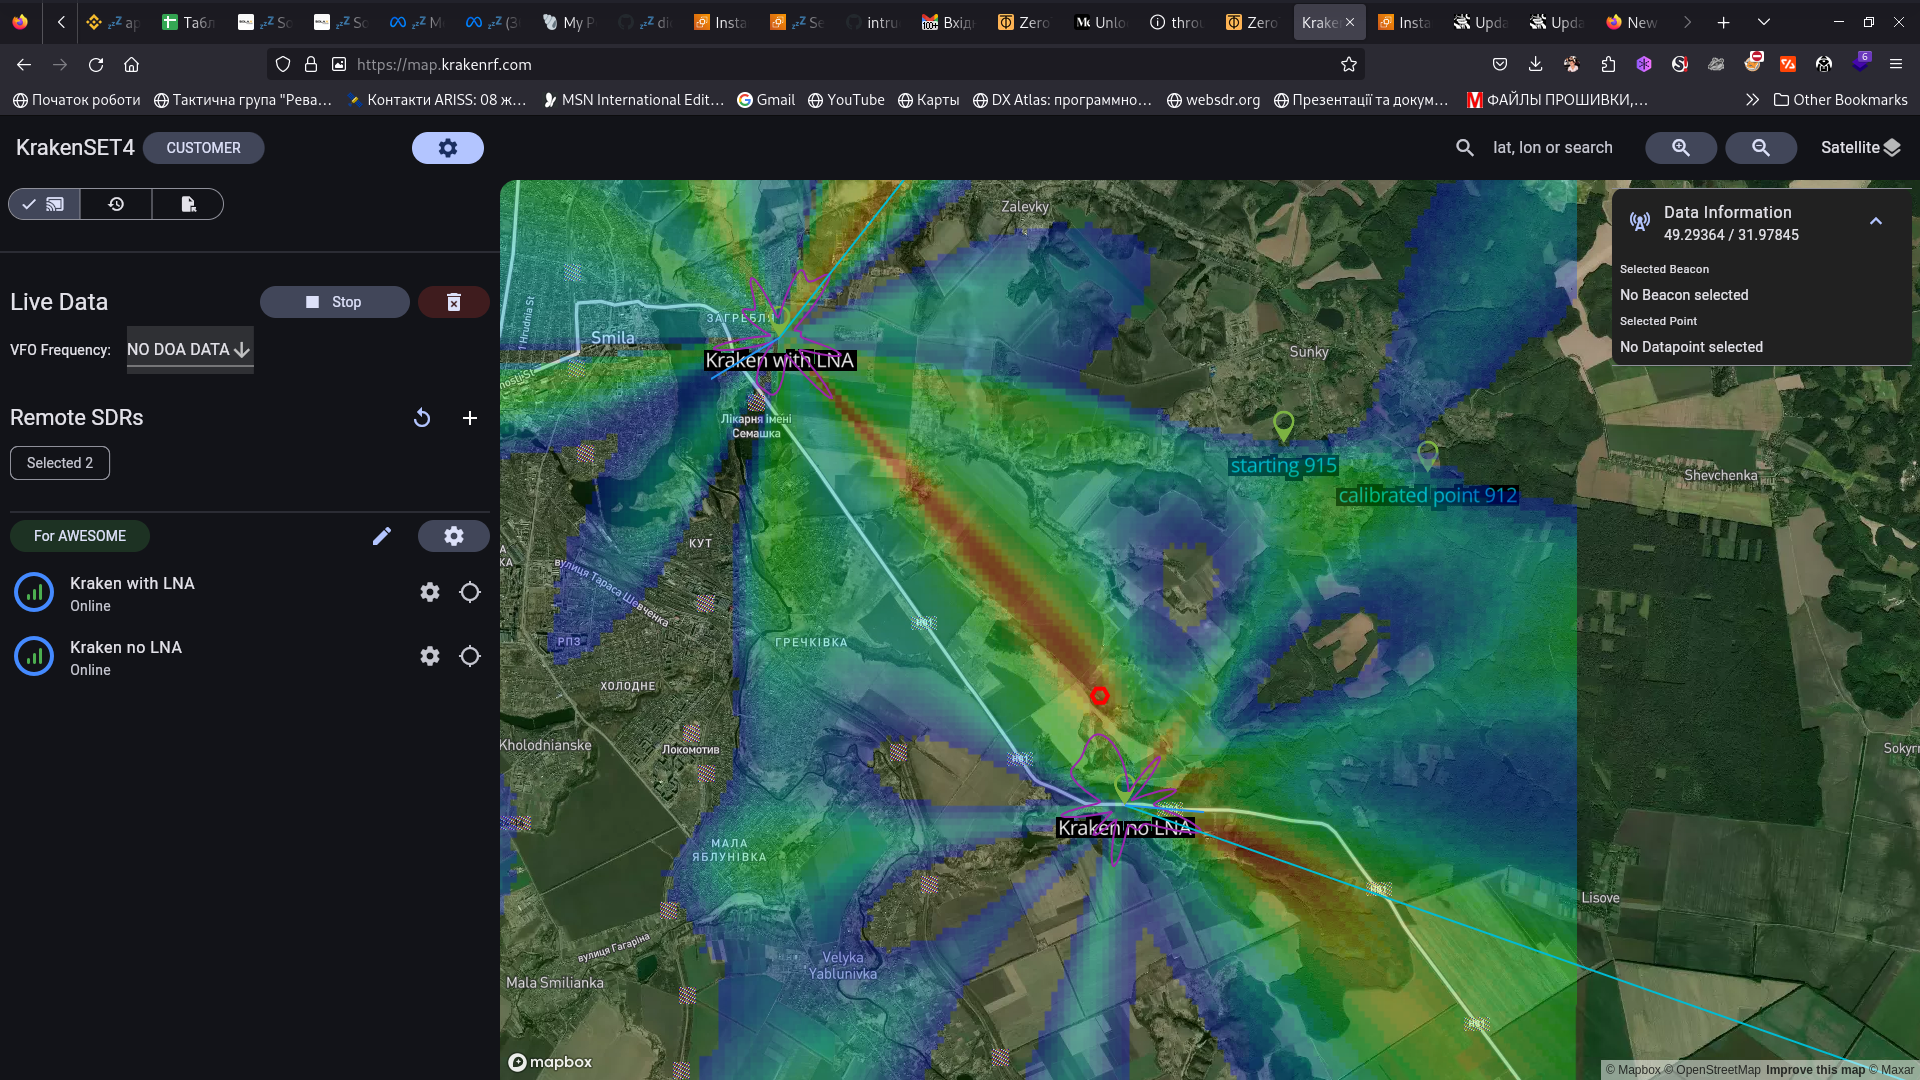This screenshot has height=1080, width=1920.
Task: Open the KrakenSET4 settings gear button
Action: coord(447,148)
